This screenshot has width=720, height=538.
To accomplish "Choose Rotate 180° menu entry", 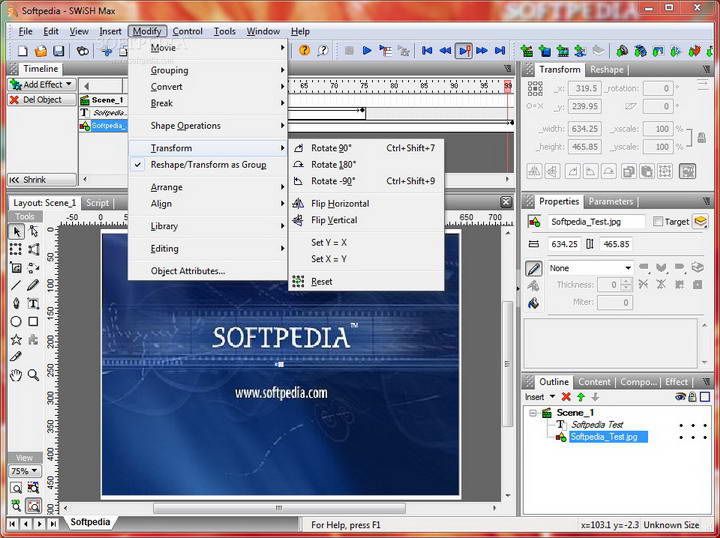I will (x=366, y=165).
